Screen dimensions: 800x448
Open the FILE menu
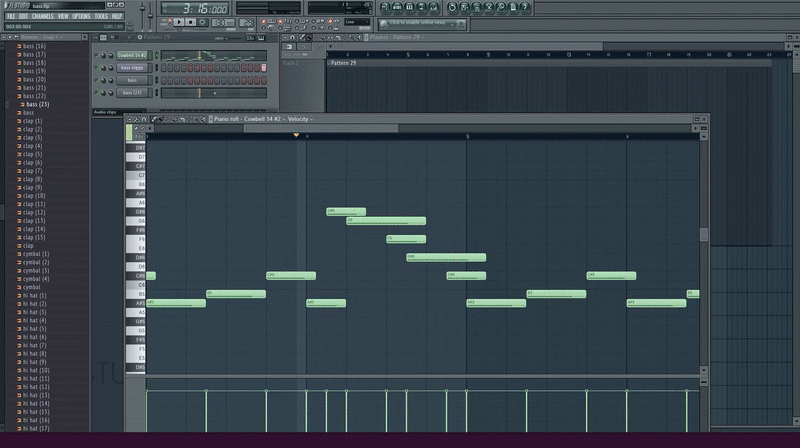[11, 16]
